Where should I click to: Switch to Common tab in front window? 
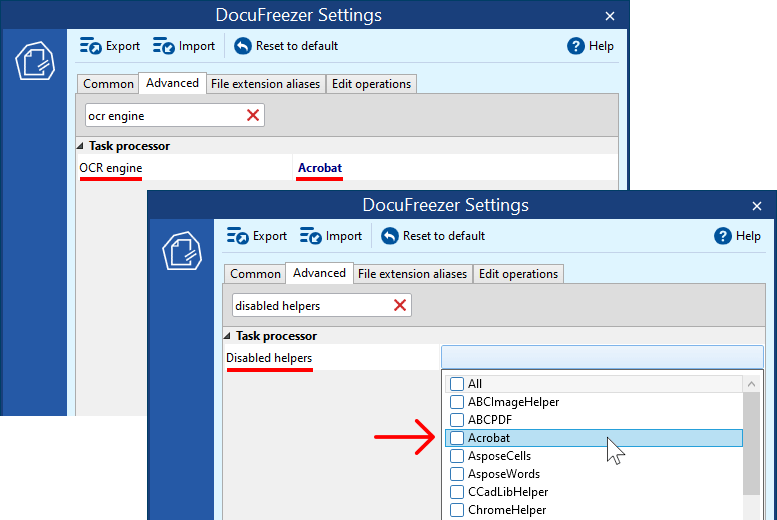click(255, 274)
